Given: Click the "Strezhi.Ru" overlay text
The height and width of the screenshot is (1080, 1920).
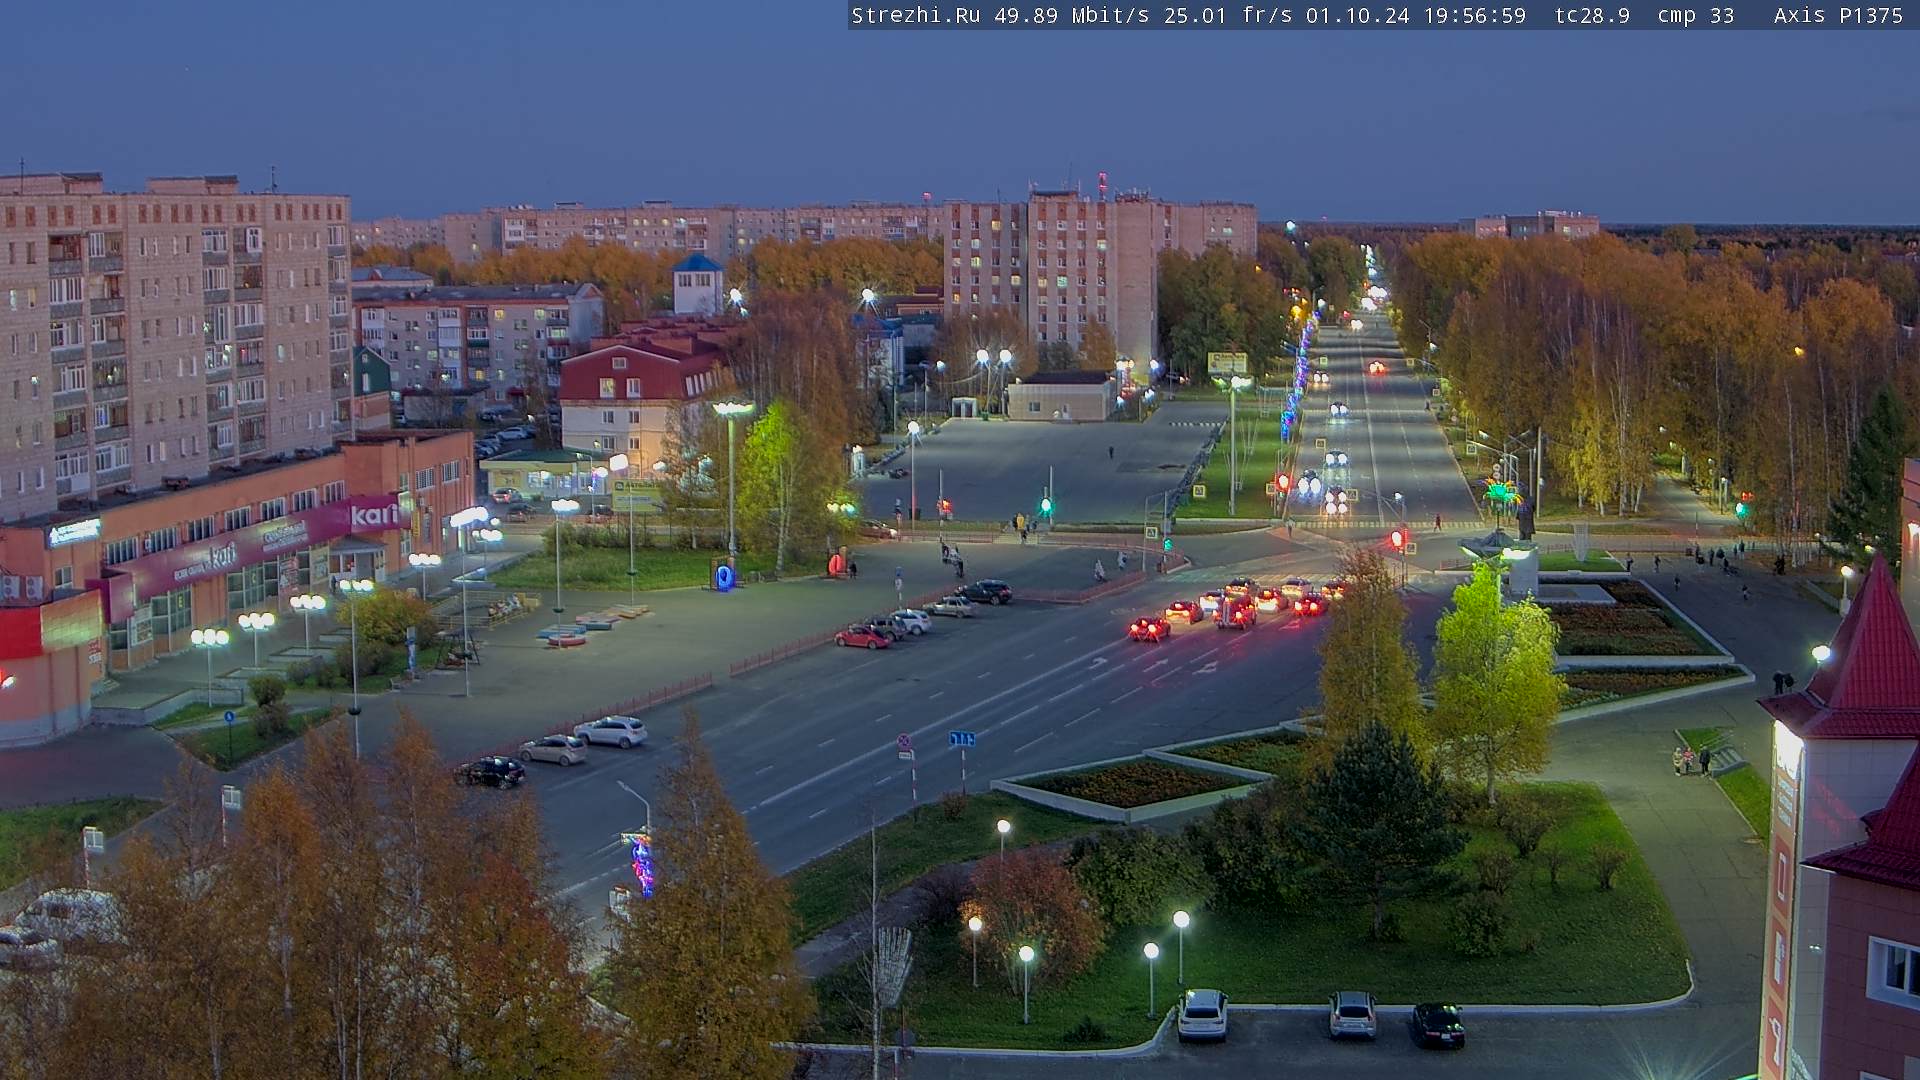Looking at the screenshot, I should pos(915,15).
